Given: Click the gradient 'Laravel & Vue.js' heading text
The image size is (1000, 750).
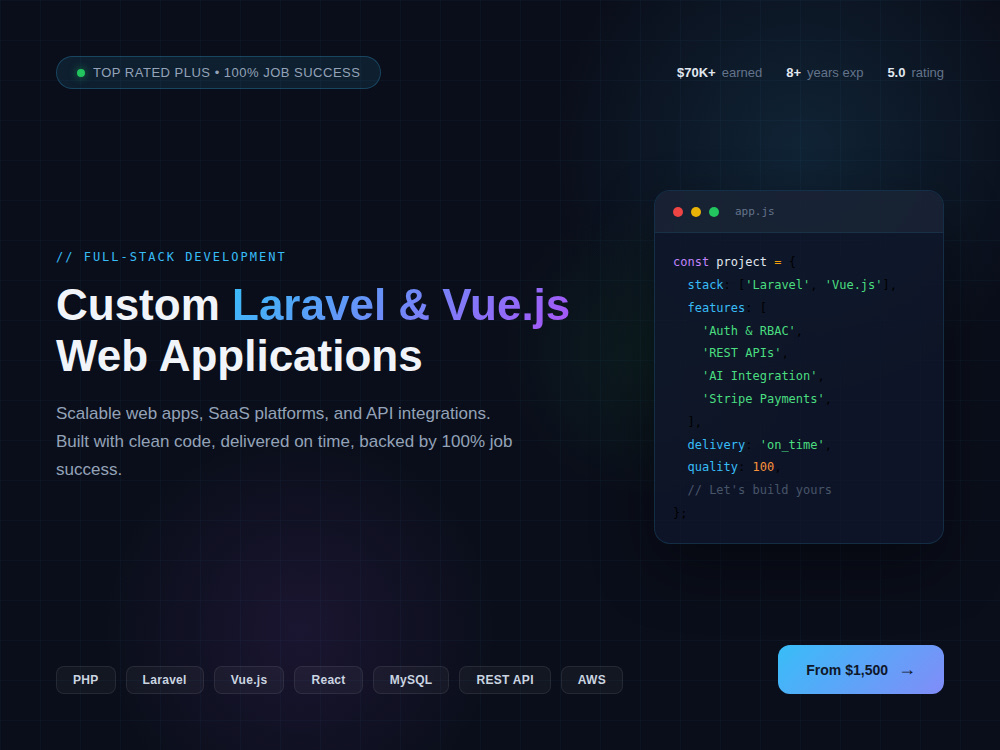Looking at the screenshot, I should pos(401,305).
